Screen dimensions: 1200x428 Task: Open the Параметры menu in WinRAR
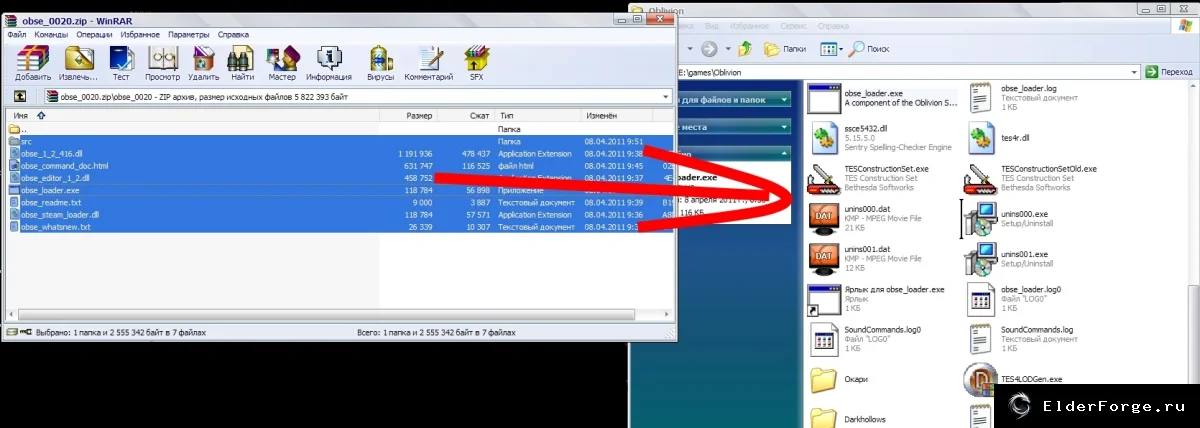pos(189,34)
